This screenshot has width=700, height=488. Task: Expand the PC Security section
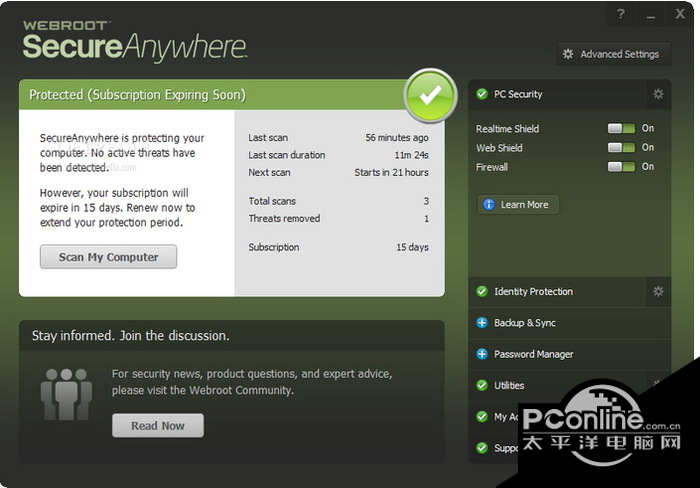point(556,94)
